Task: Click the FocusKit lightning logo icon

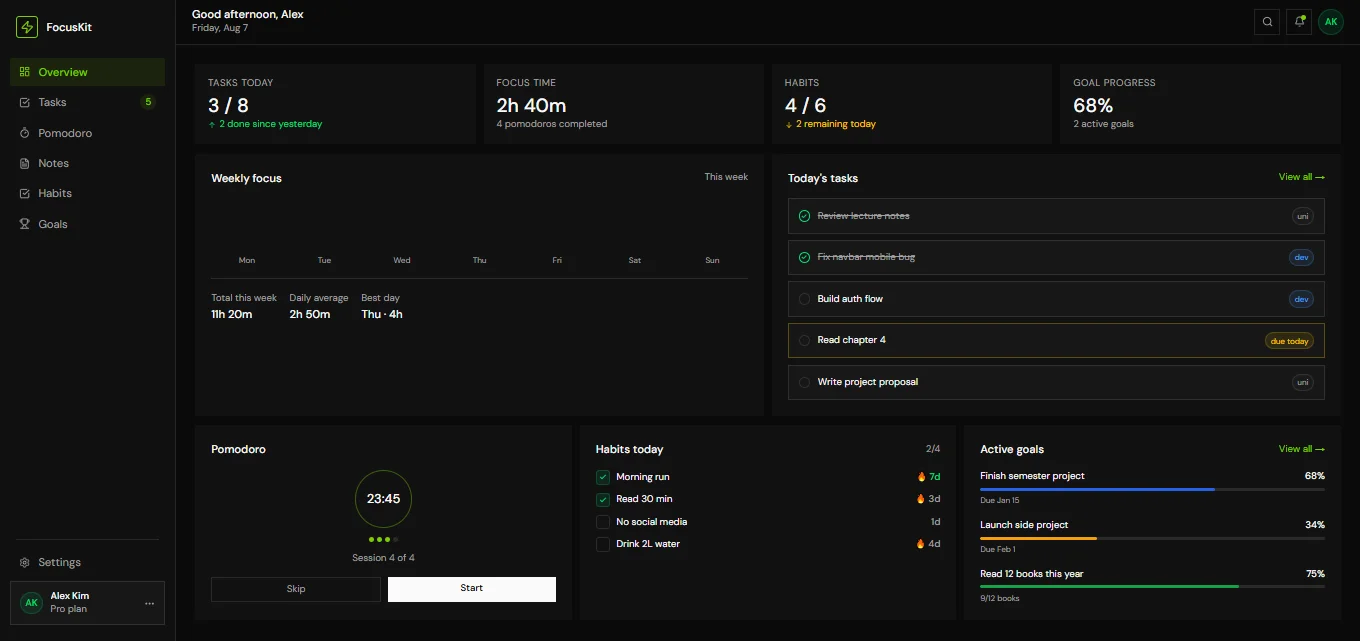Action: click(x=27, y=27)
